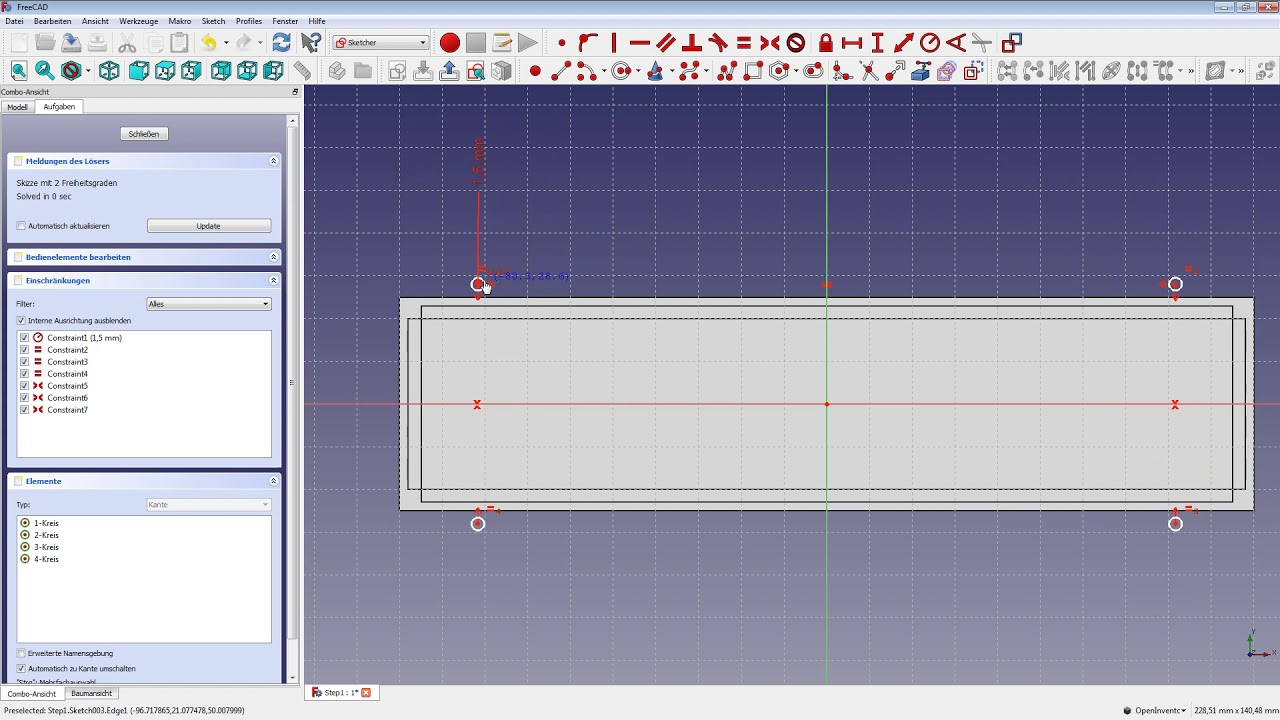Image resolution: width=1280 pixels, height=720 pixels.
Task: Apply the parallel constraint
Action: coord(666,43)
